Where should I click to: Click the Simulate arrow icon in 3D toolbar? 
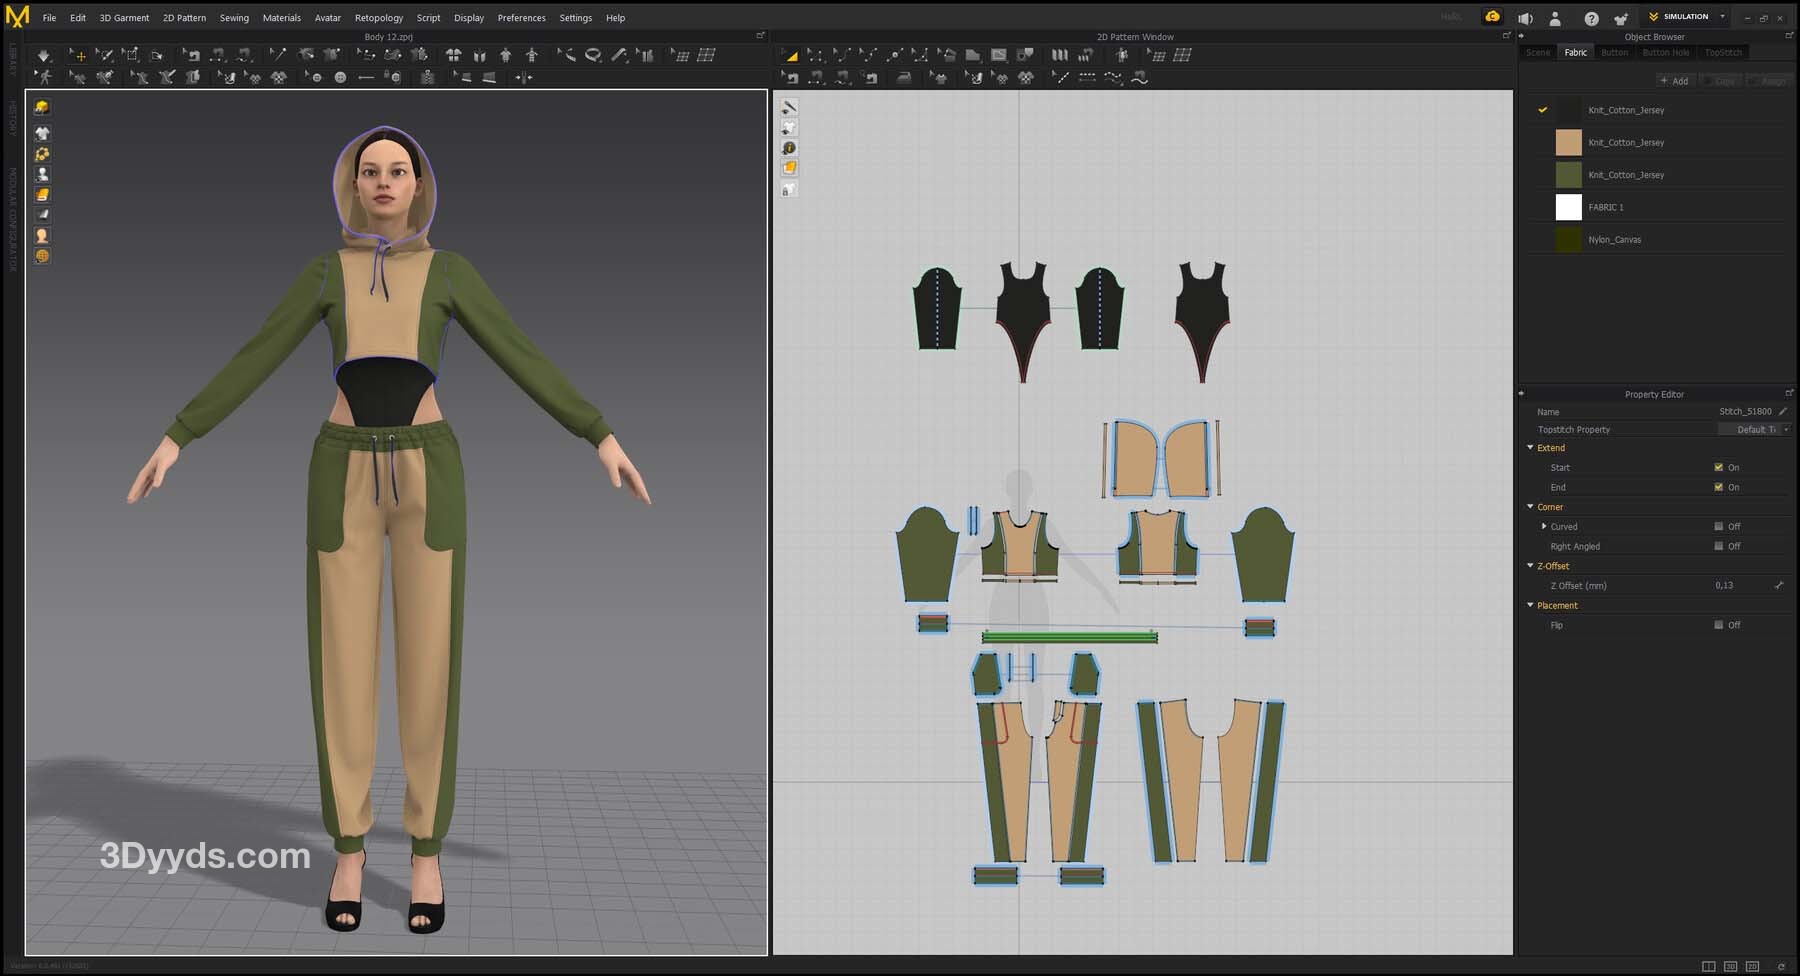click(43, 56)
